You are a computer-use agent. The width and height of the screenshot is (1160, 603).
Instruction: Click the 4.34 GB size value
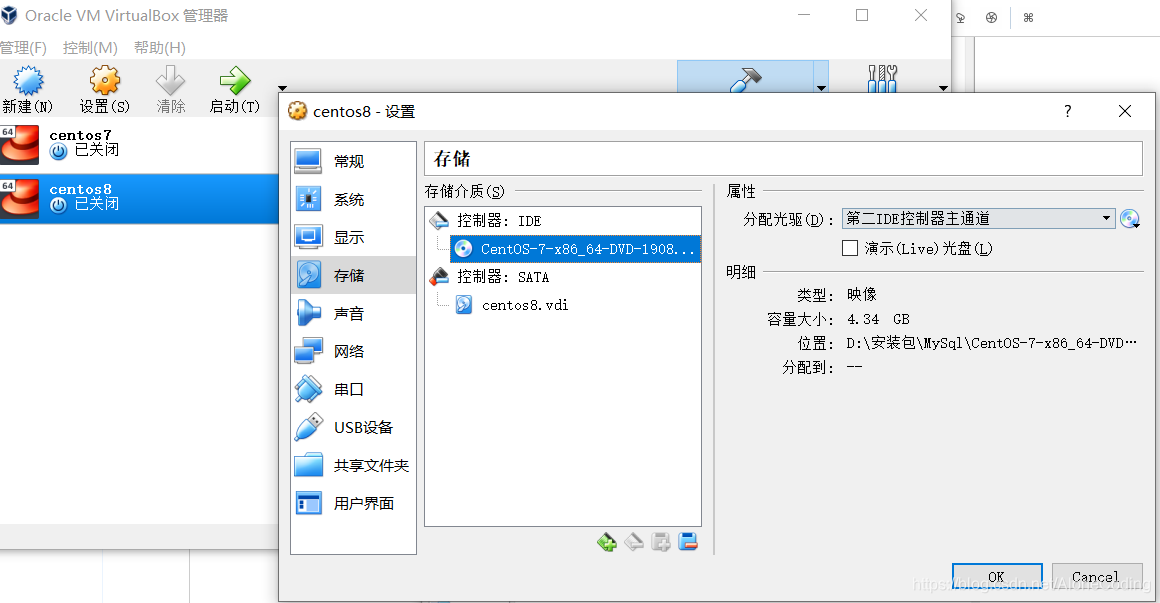click(x=878, y=319)
